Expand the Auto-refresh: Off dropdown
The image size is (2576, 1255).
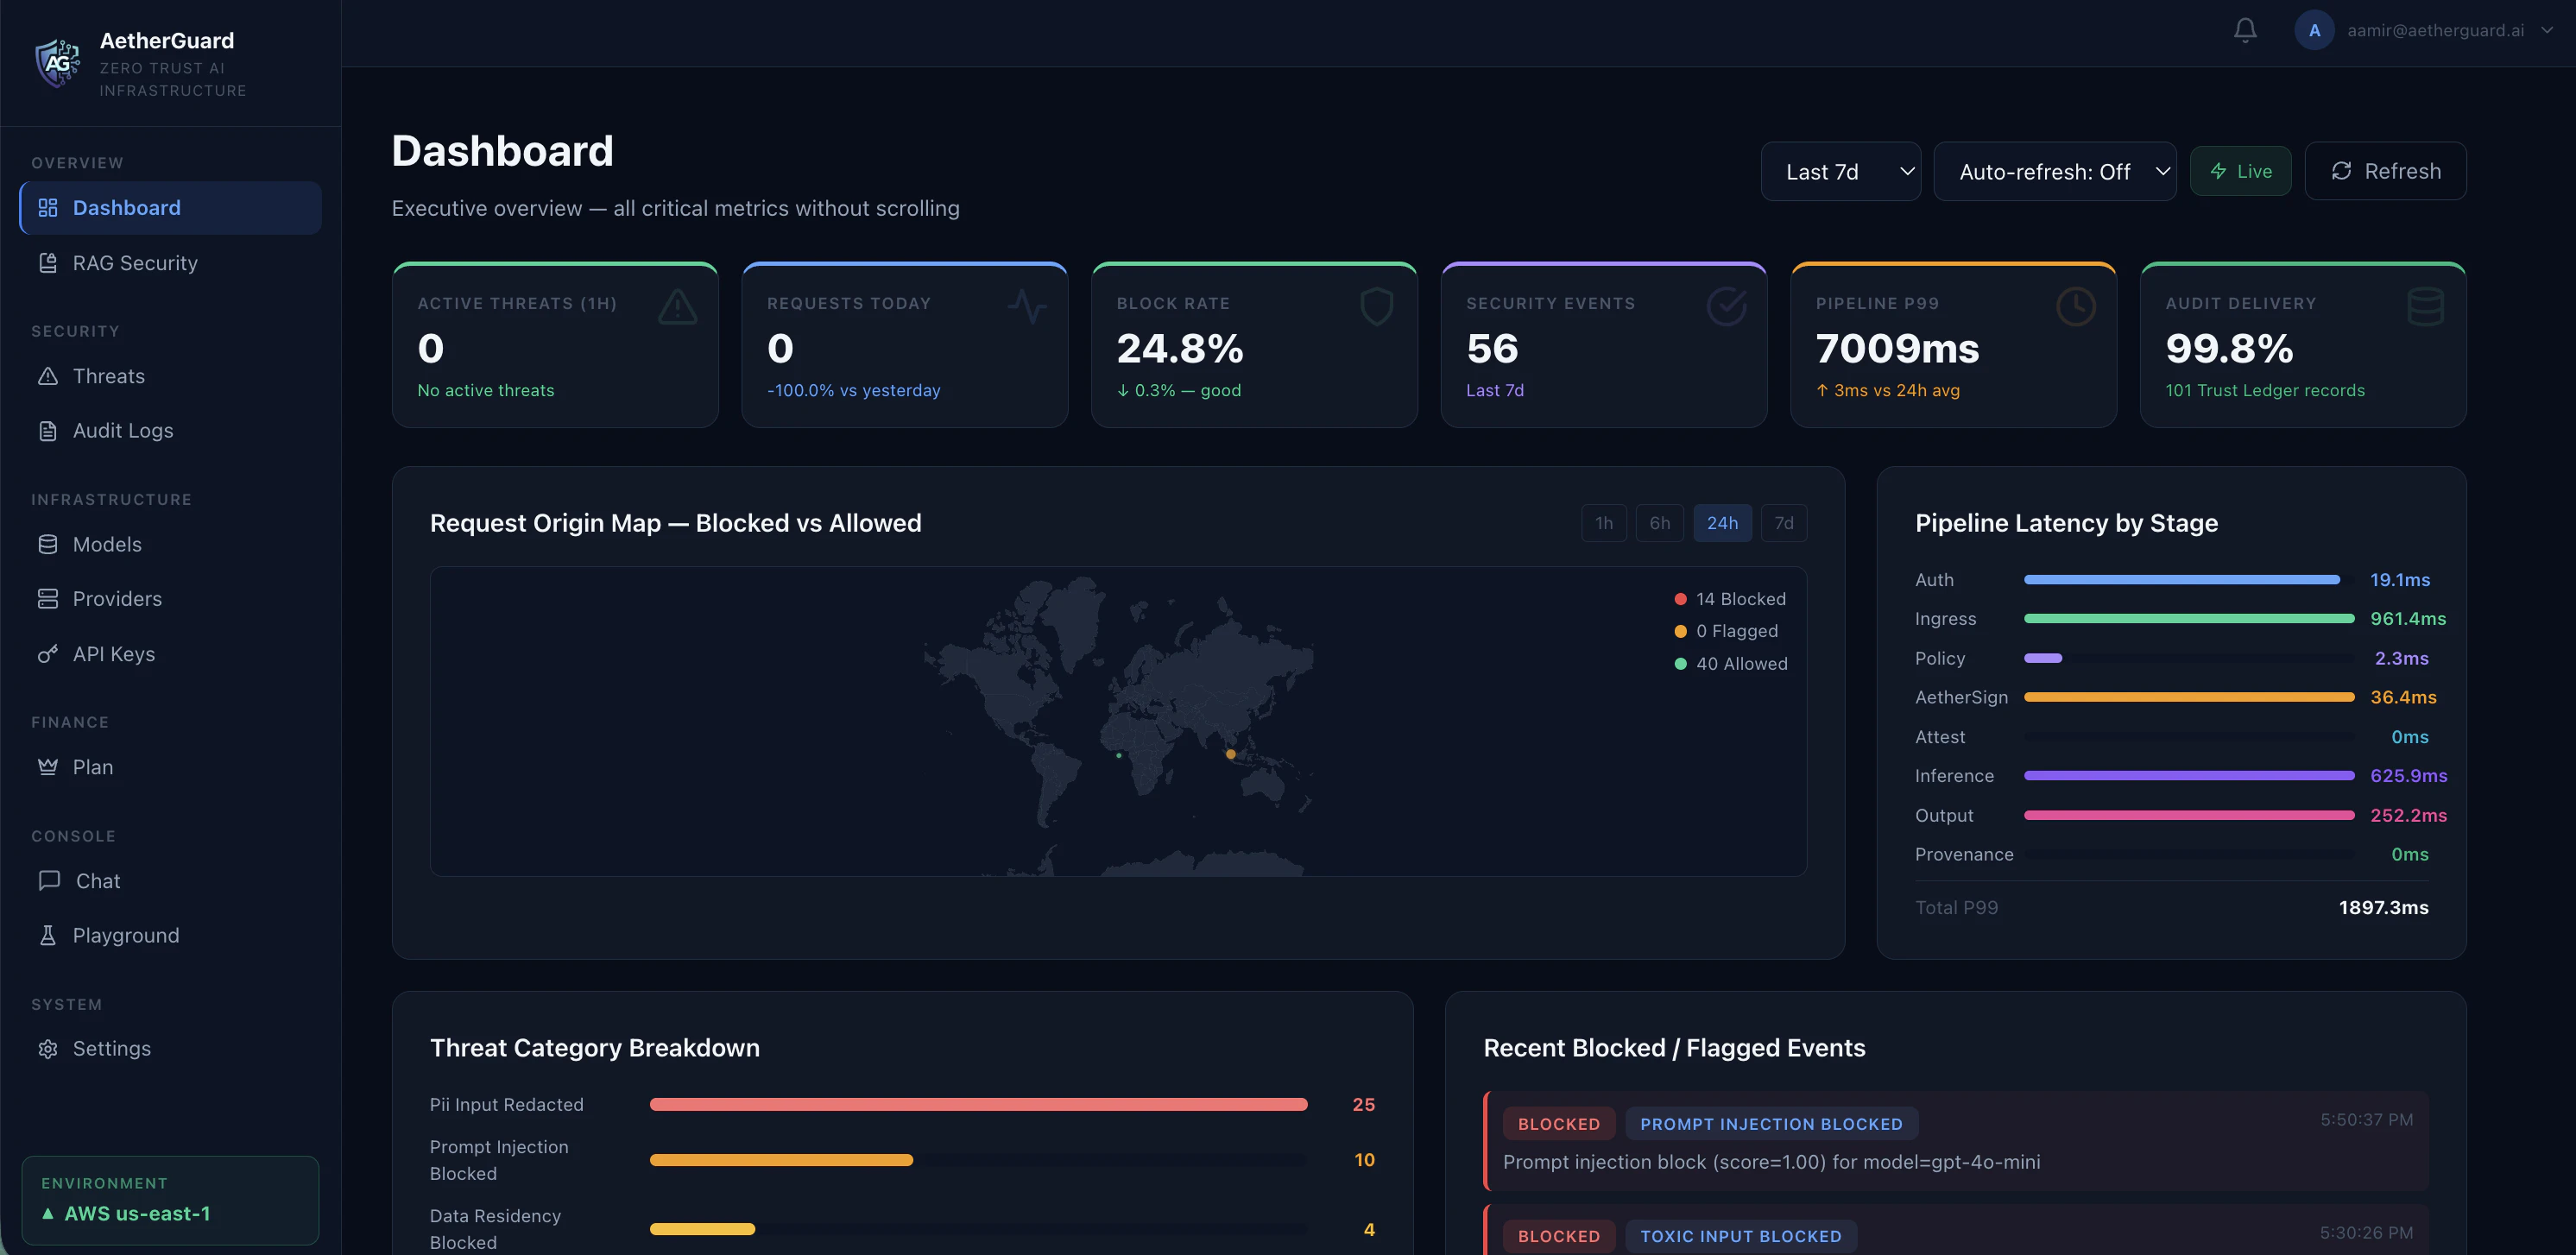(2054, 171)
